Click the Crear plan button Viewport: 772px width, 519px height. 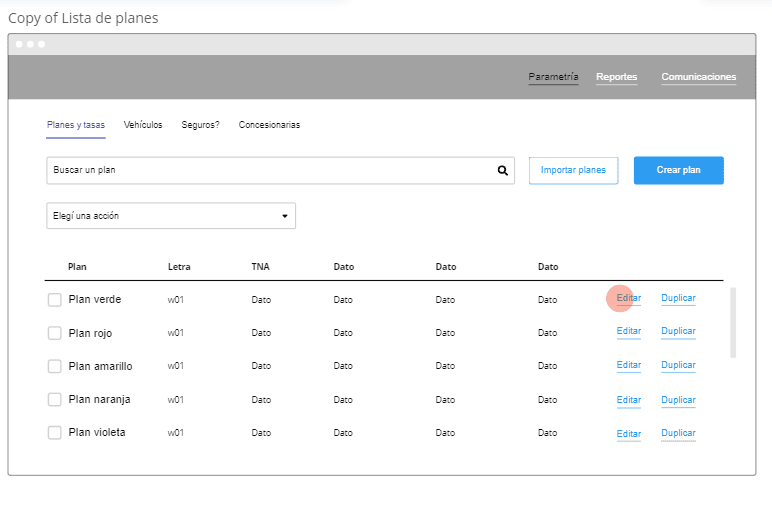point(678,170)
